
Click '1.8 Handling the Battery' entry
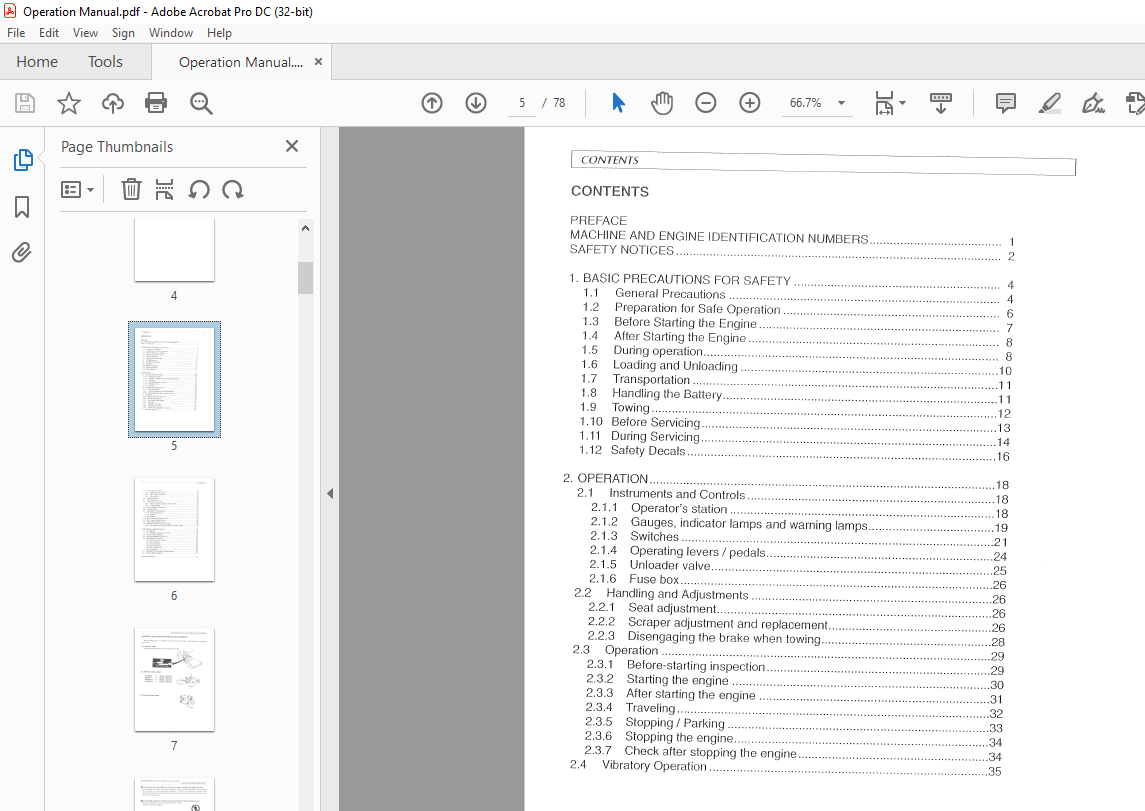[x=796, y=396]
